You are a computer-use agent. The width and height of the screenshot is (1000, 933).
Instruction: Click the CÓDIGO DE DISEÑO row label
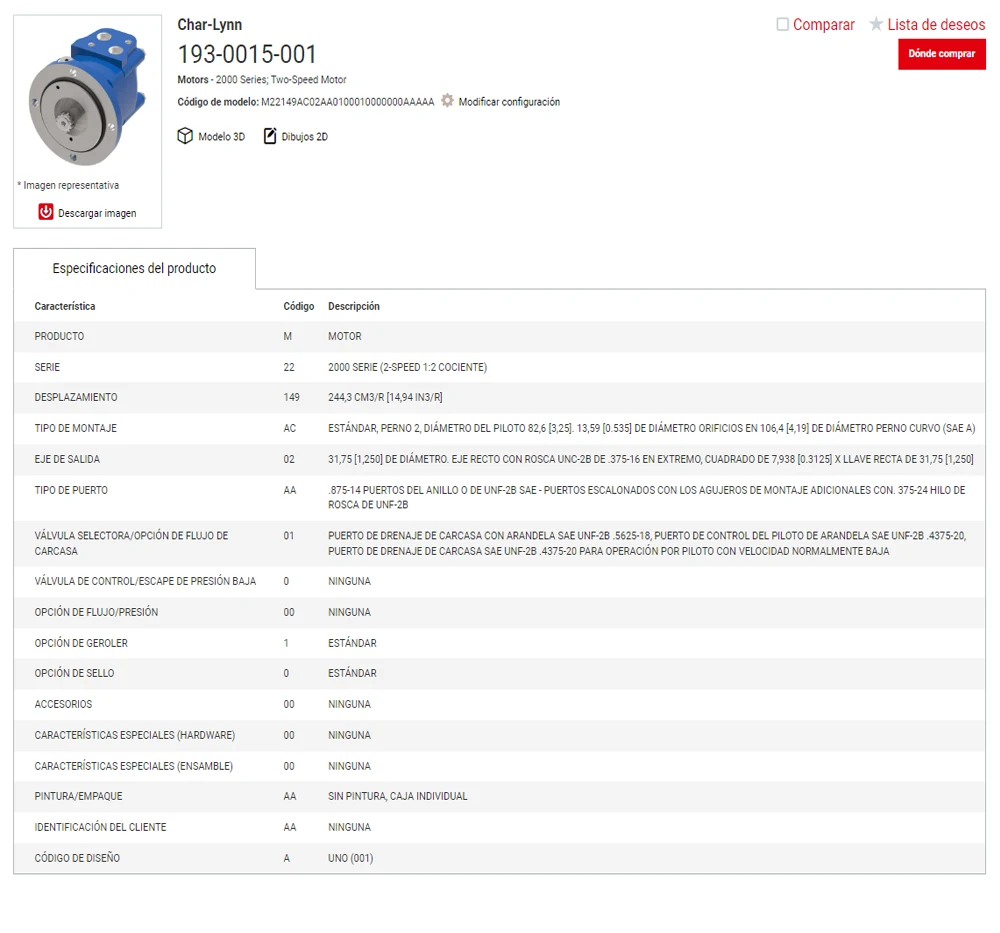(x=77, y=858)
